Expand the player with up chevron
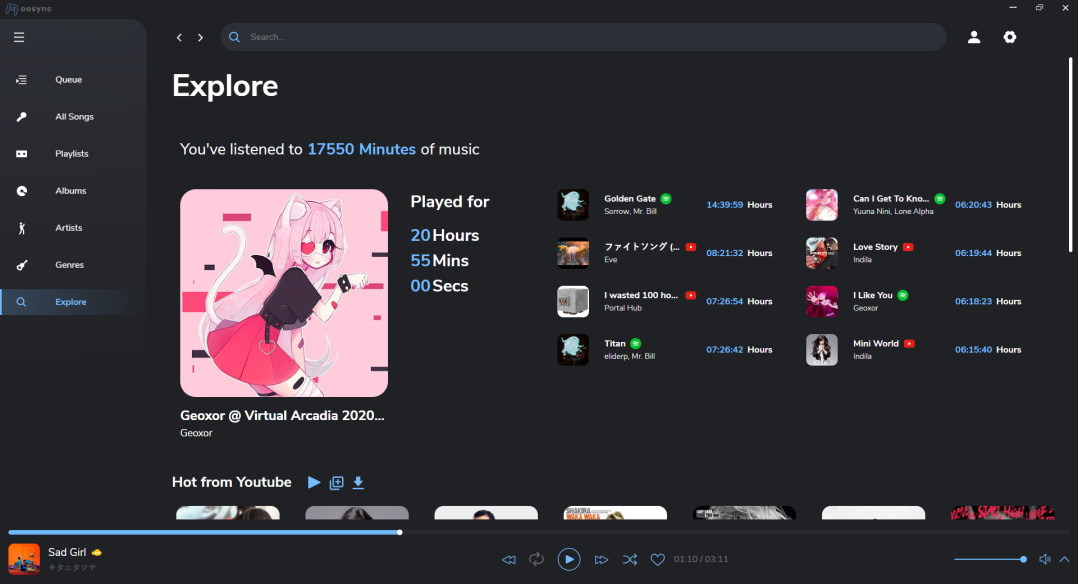Screen dimensions: 1078x584 (x=1064, y=559)
